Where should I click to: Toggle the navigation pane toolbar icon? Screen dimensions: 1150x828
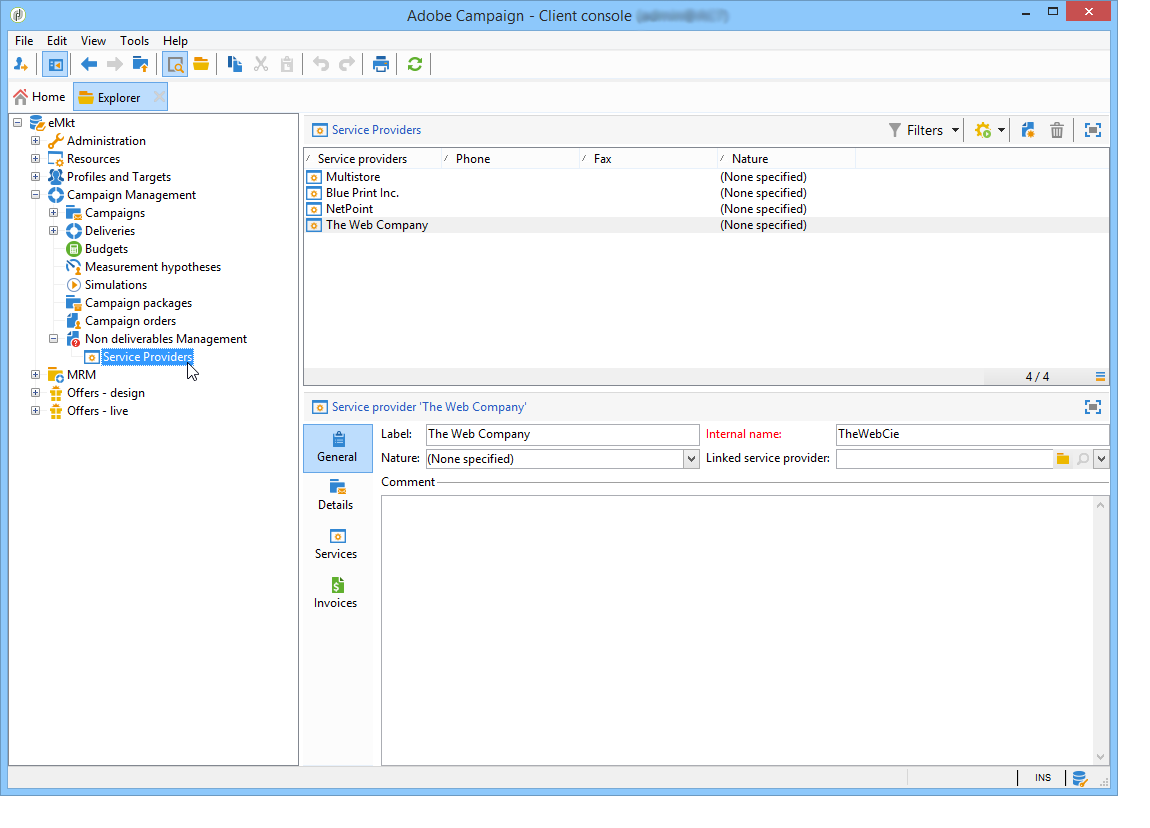(x=55, y=65)
